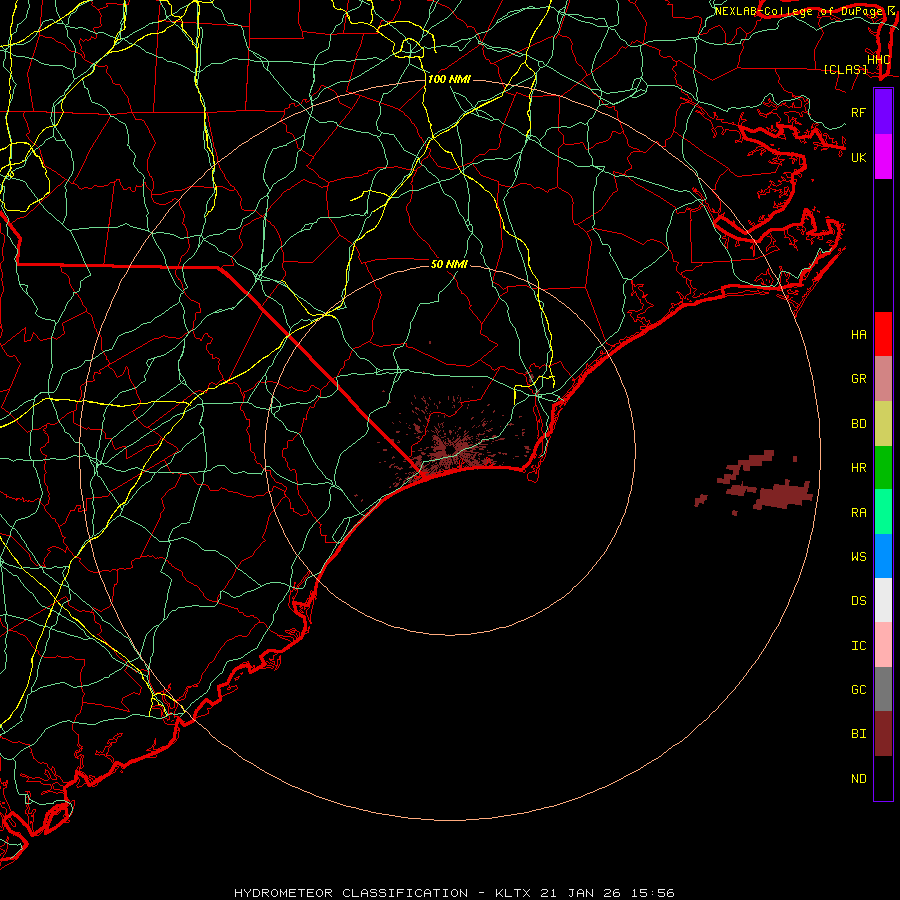This screenshot has height=900, width=900.
Task: Click the HR green legend swatch
Action: coord(883,467)
